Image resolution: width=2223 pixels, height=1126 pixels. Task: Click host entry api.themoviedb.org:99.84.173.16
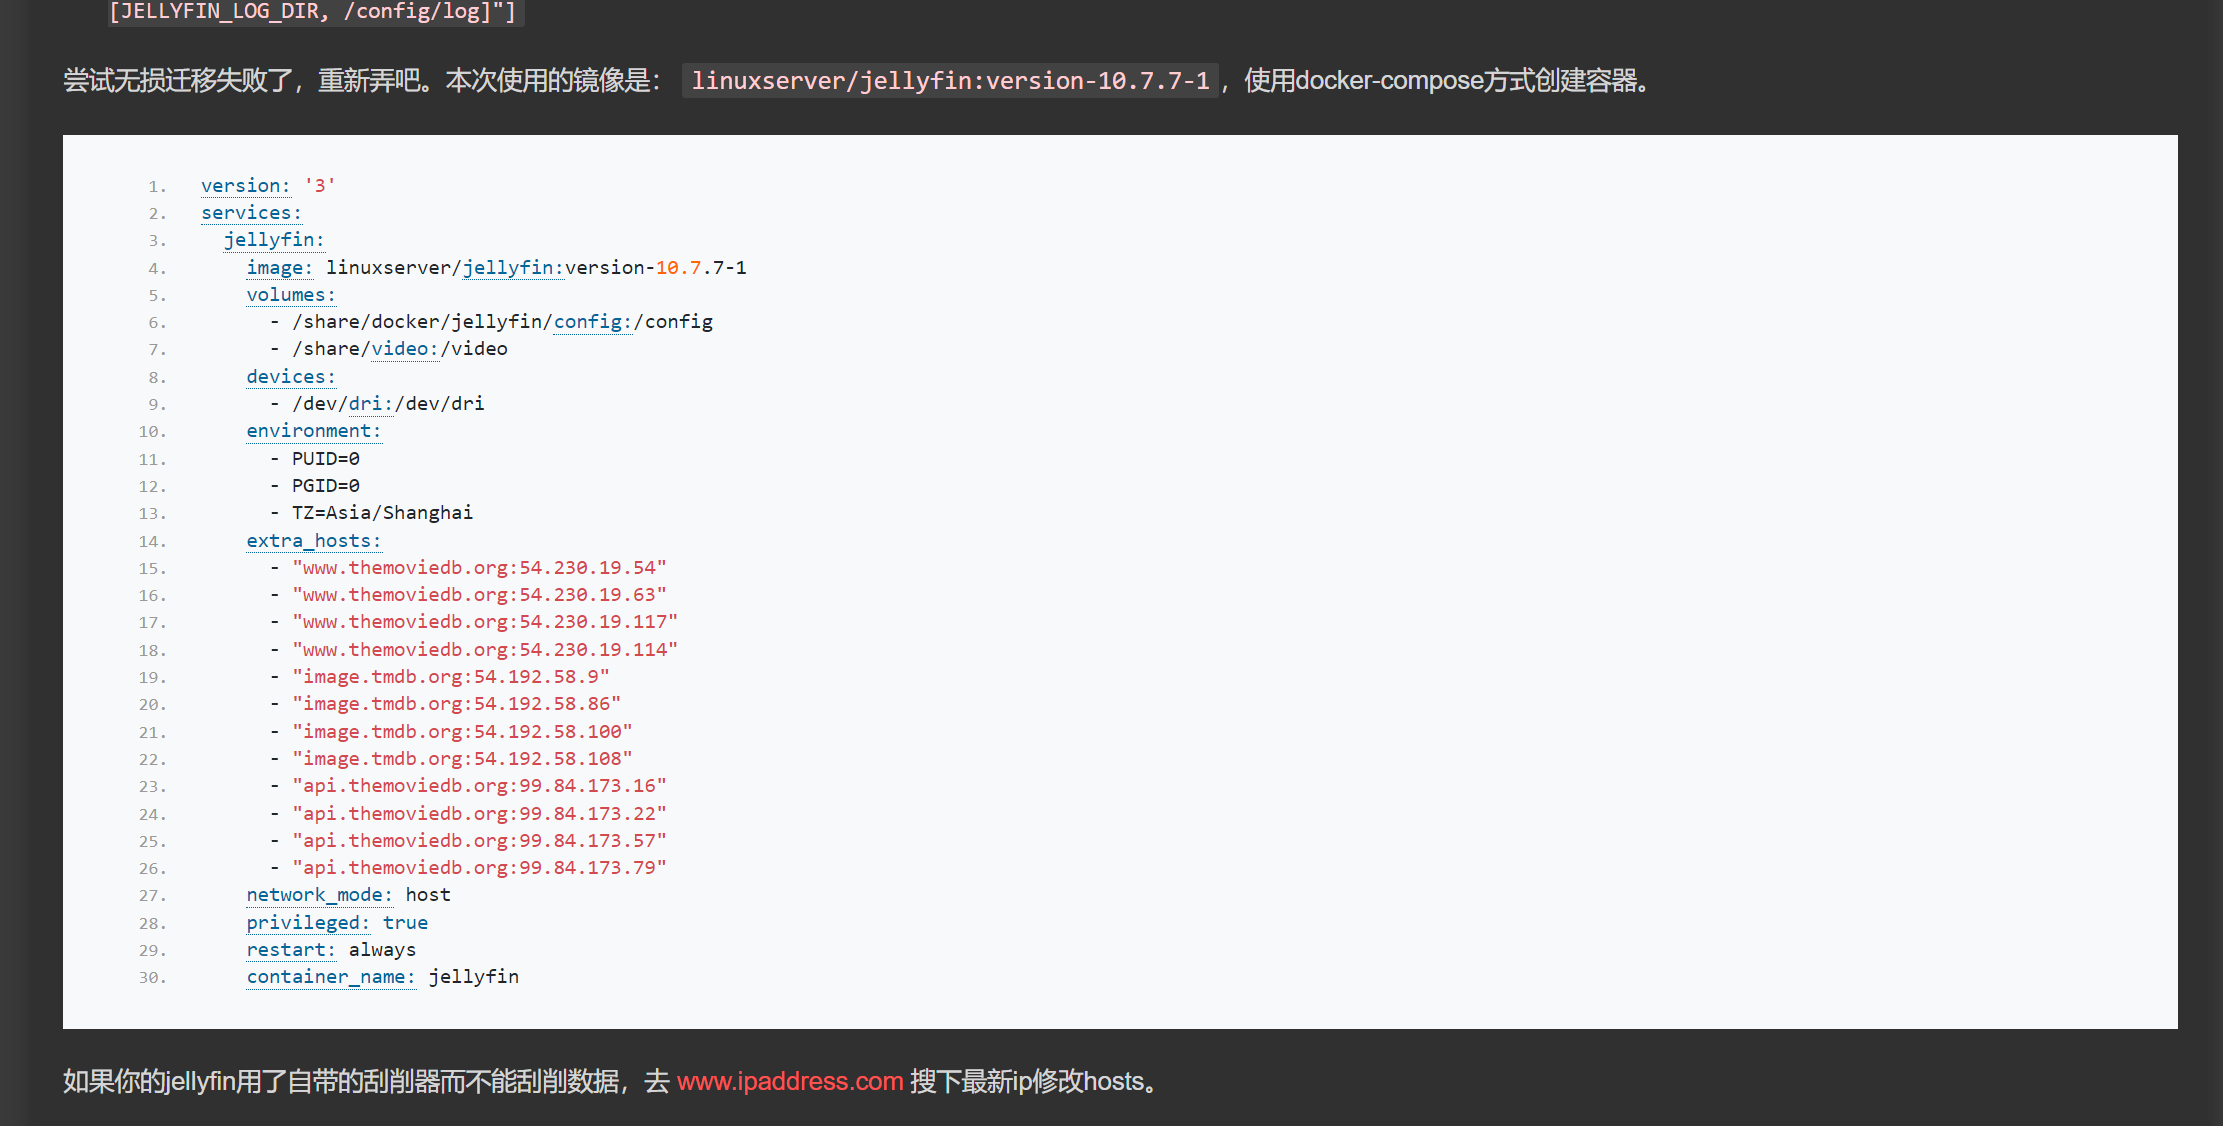point(479,786)
